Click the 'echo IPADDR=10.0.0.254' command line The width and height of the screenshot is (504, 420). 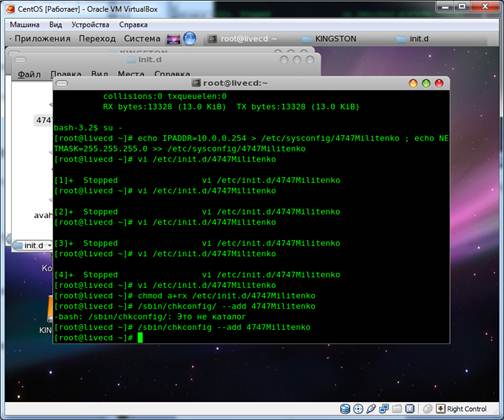click(x=251, y=138)
